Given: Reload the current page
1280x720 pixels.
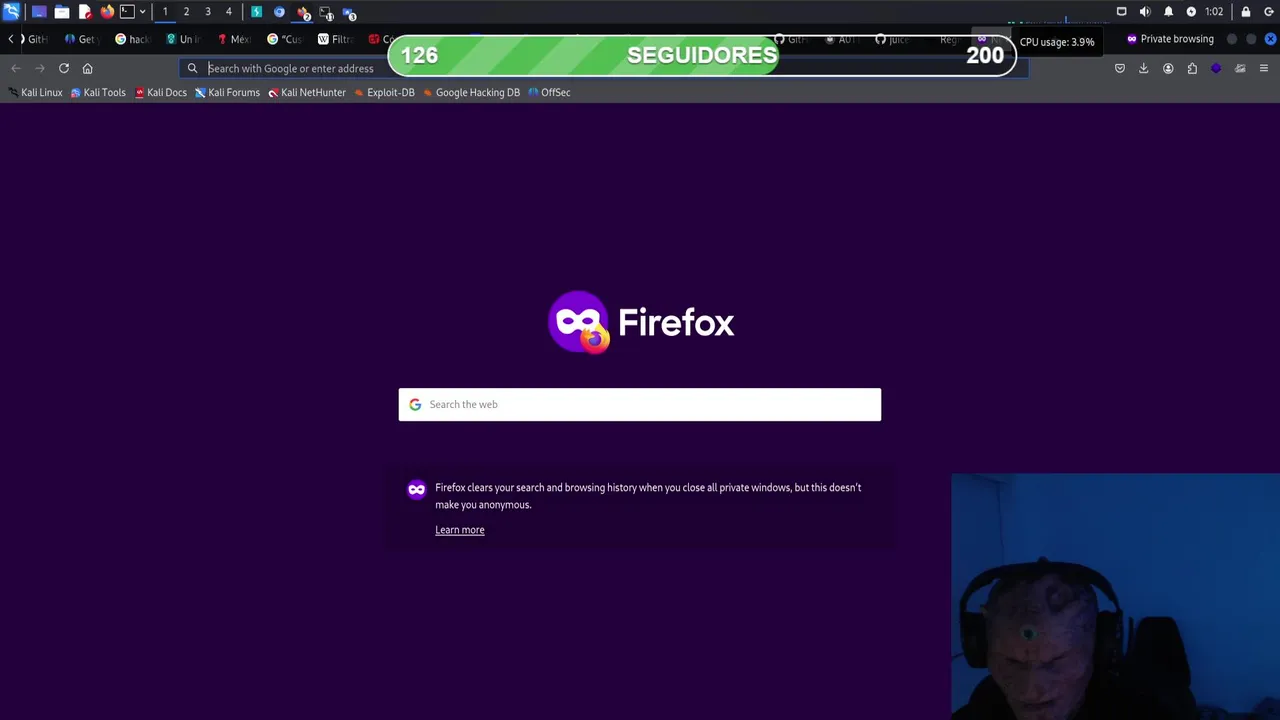Looking at the screenshot, I should (x=64, y=68).
